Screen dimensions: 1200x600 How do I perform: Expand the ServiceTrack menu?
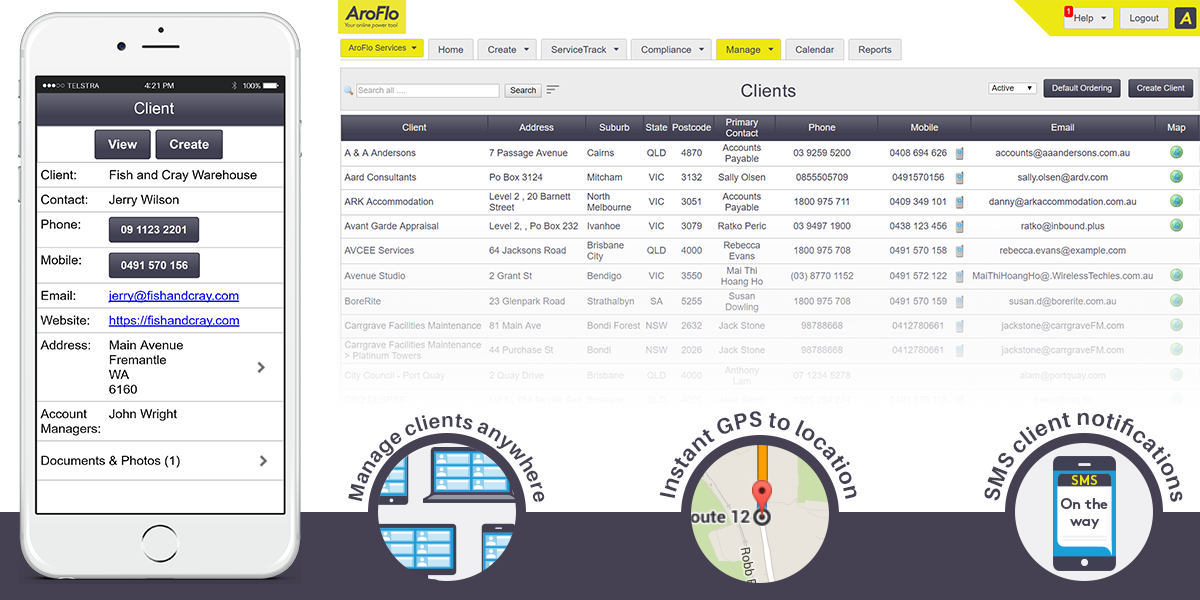585,49
